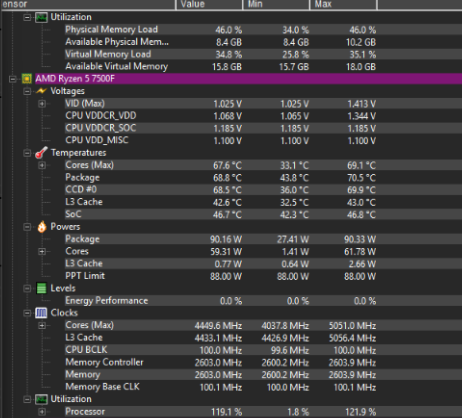Viewport: 462px width, 418px height.
Task: Click the Clocks waveform icon
Action: click(x=41, y=313)
